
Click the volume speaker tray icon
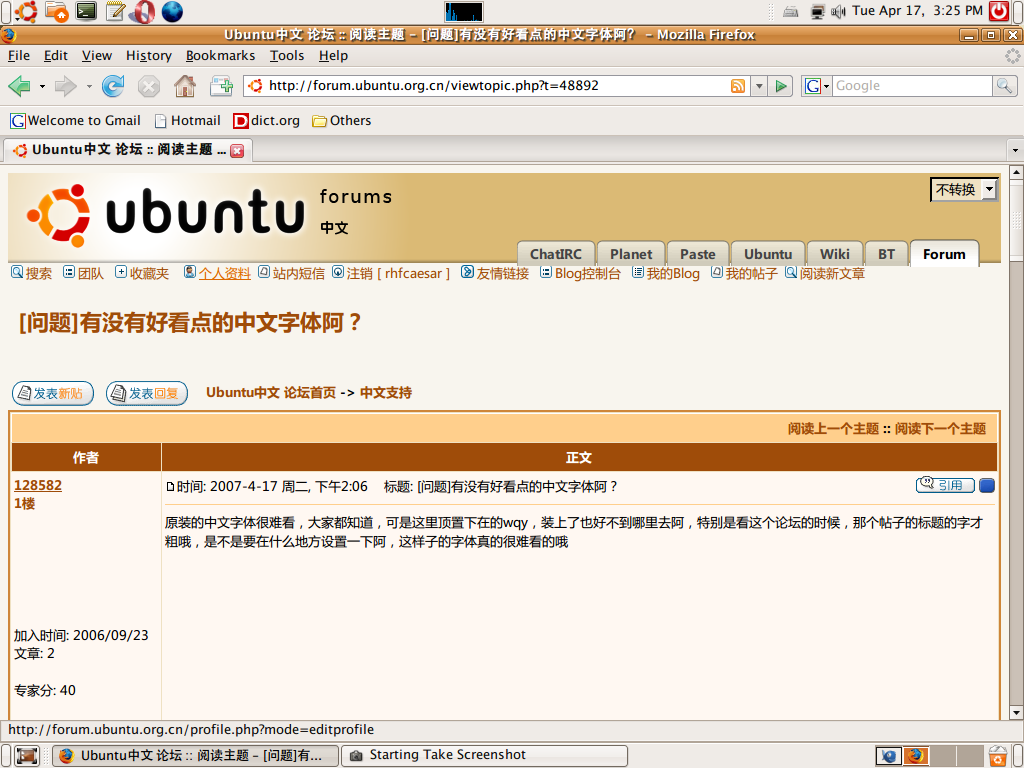pos(838,11)
